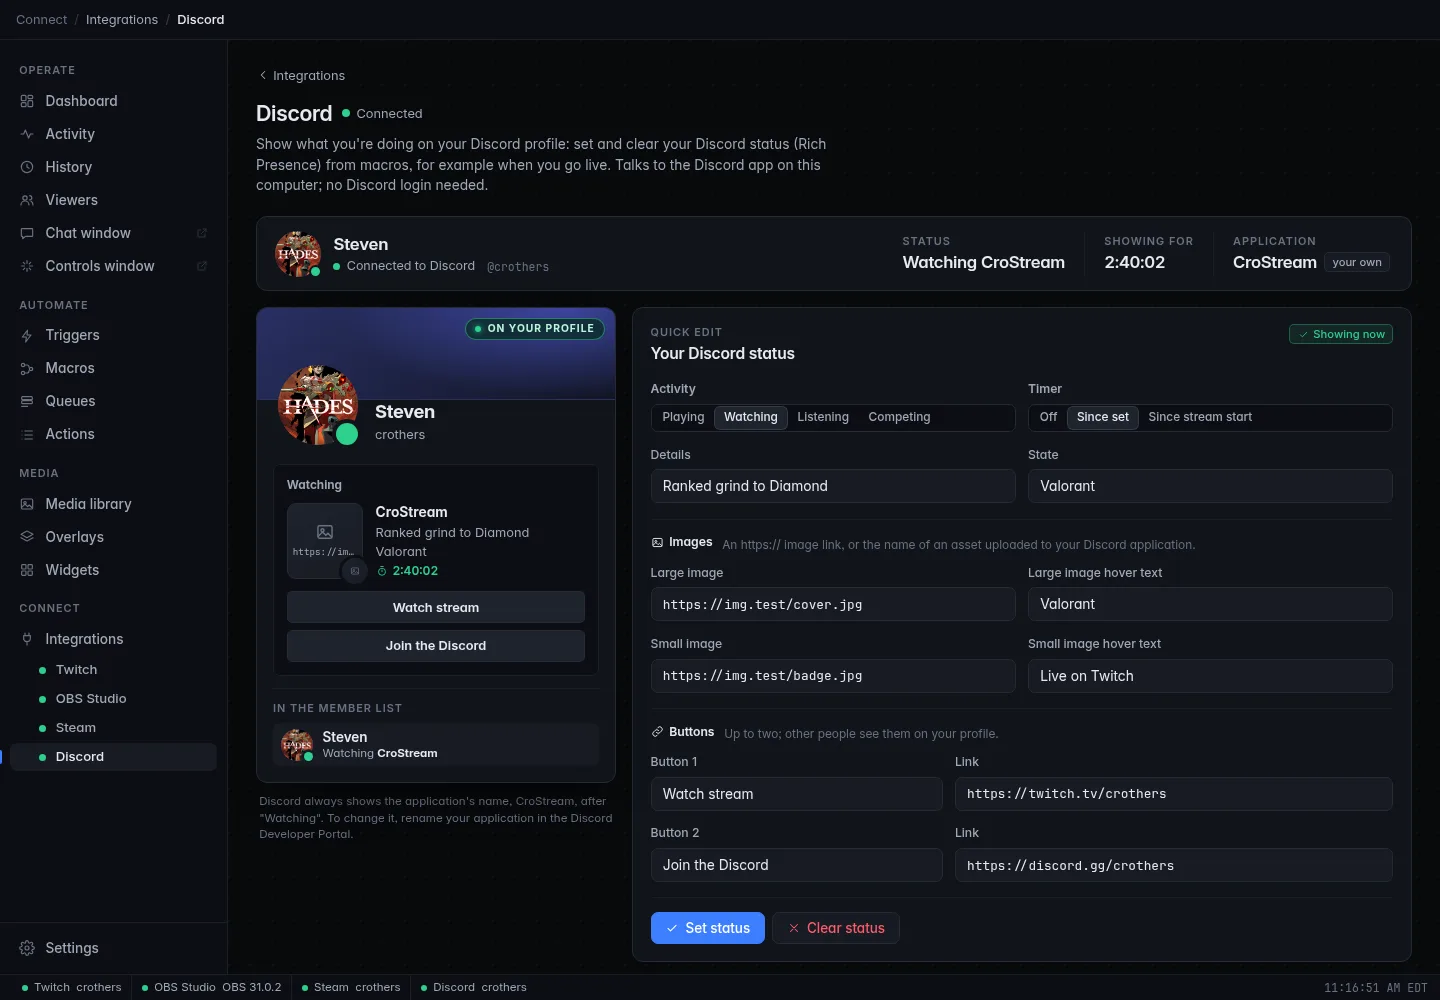Turn the timer Off
1440x1000 pixels.
(1048, 417)
